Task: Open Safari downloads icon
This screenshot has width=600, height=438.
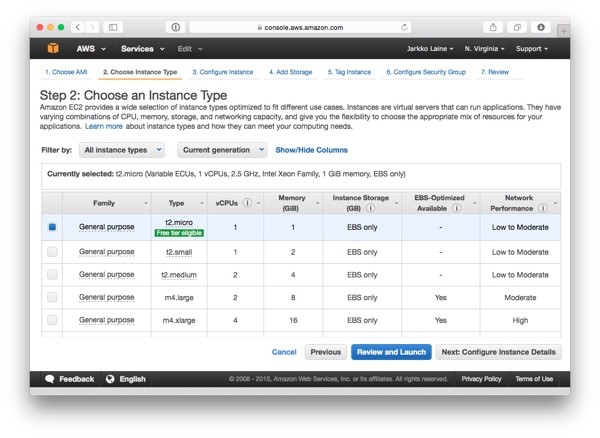Action: coord(541,27)
